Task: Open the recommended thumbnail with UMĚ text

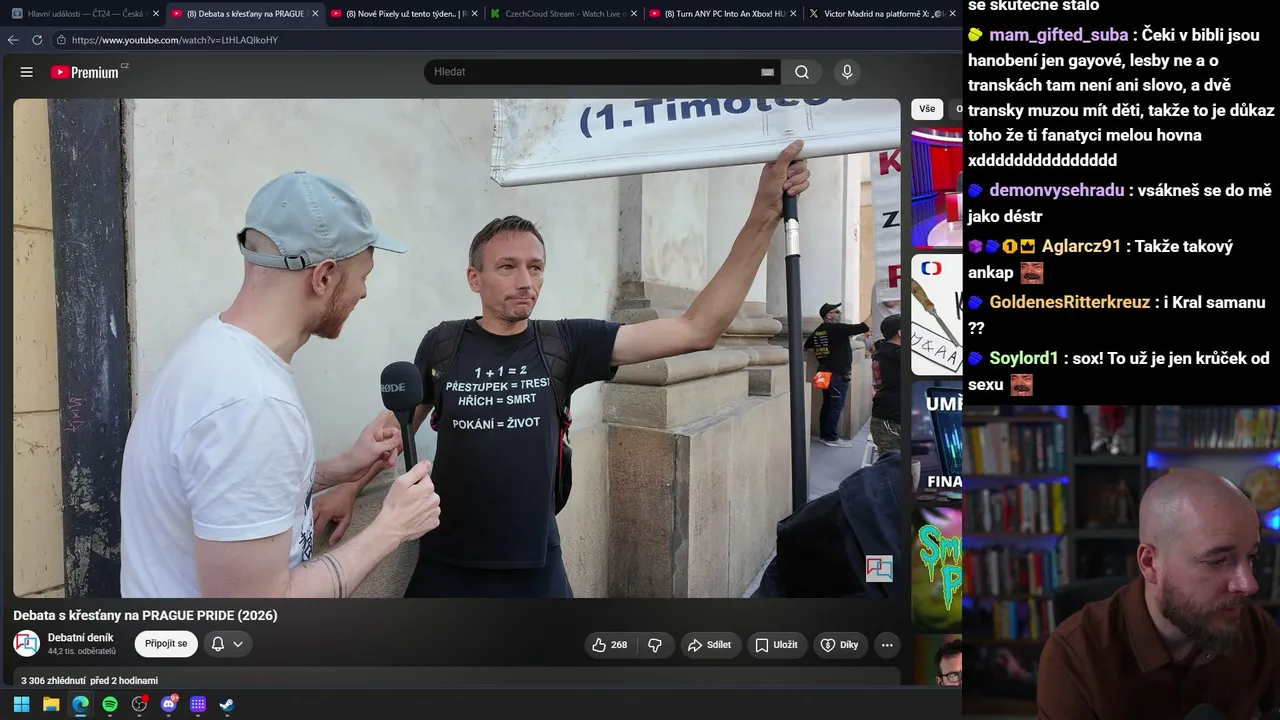Action: tap(937, 440)
